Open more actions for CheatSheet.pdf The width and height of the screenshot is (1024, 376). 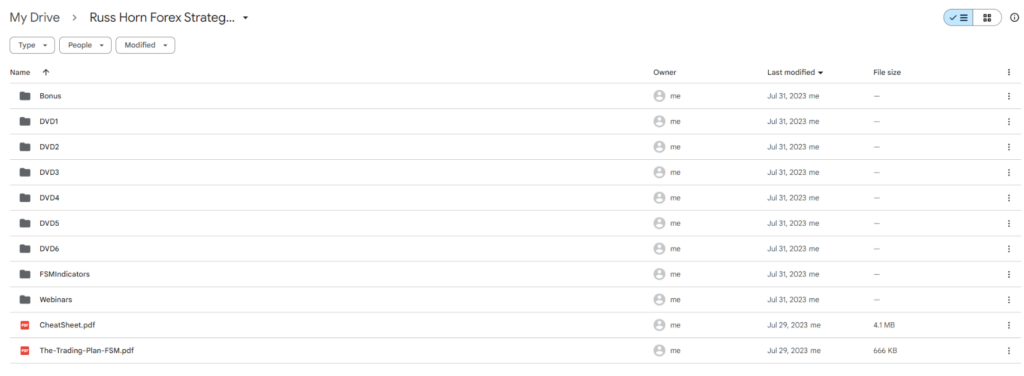coord(1009,325)
